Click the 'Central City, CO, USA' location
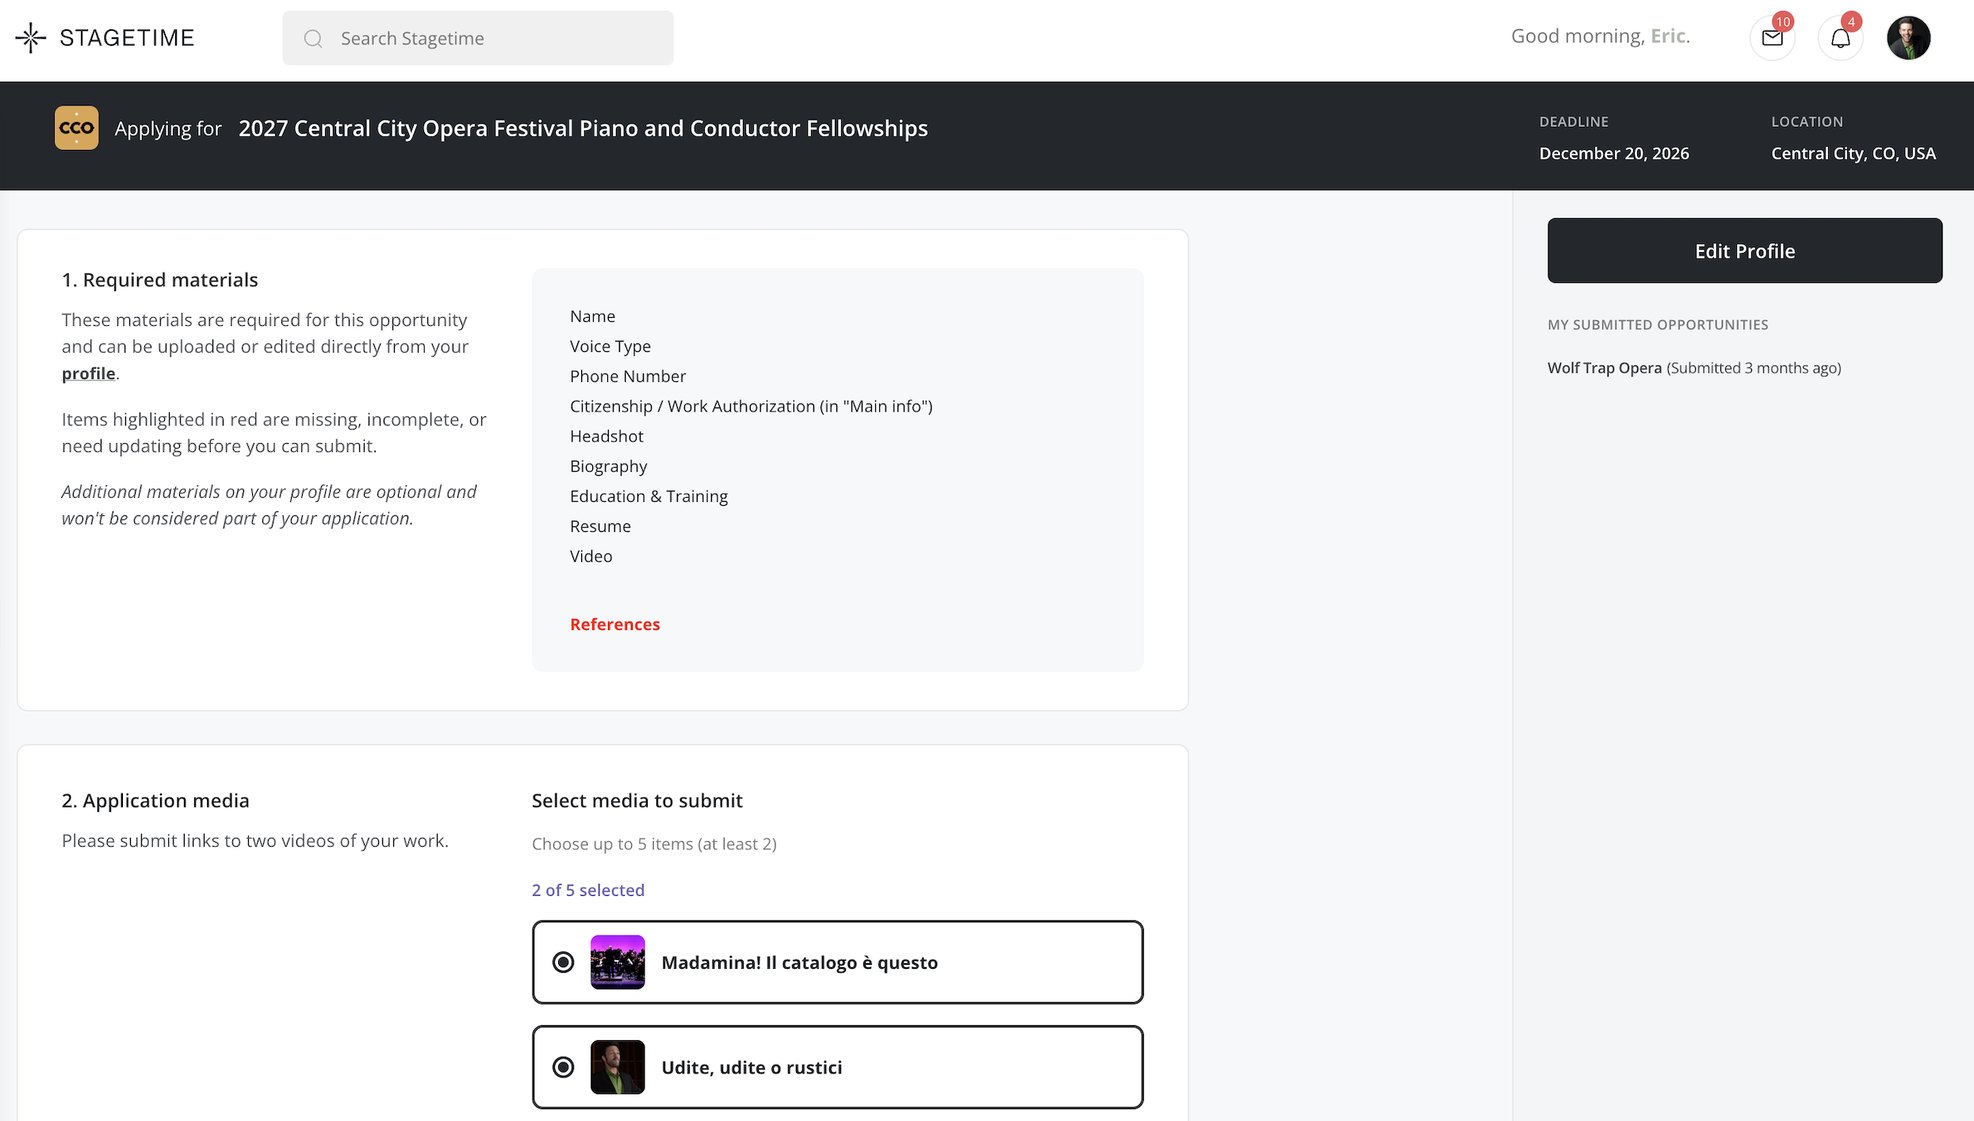1974x1121 pixels. coord(1853,153)
